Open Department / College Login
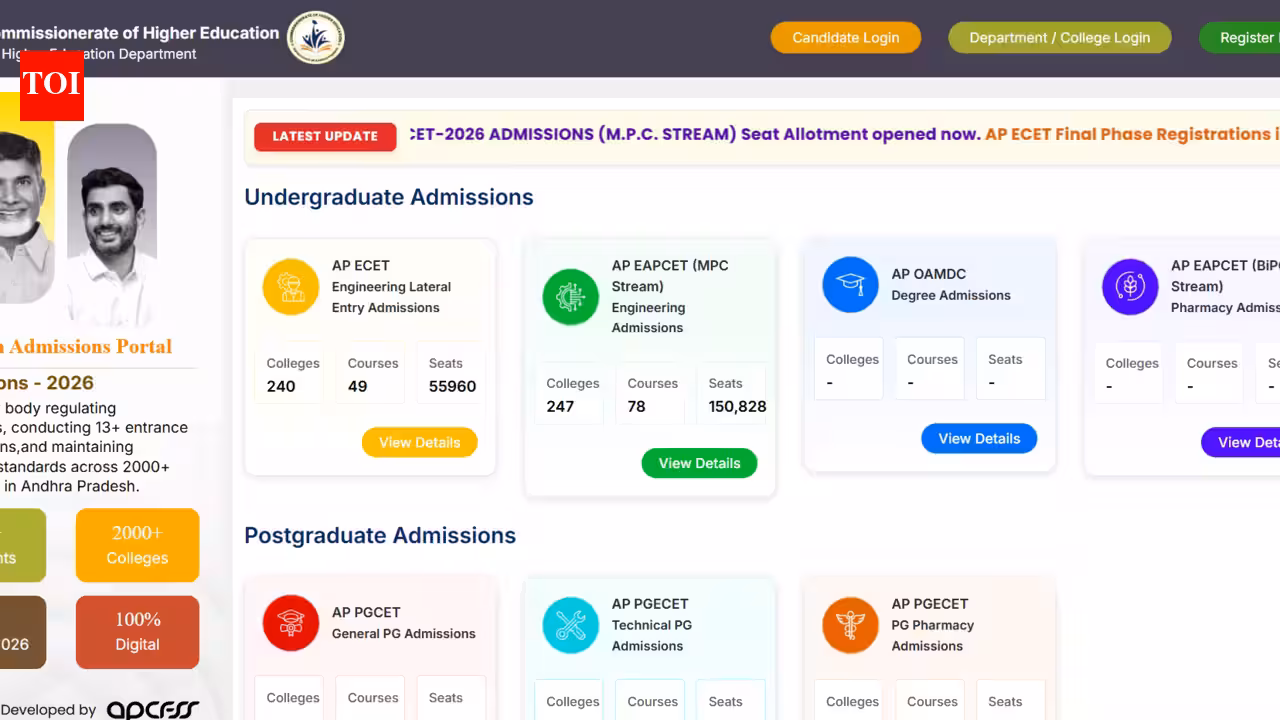This screenshot has height=720, width=1280. (1060, 38)
